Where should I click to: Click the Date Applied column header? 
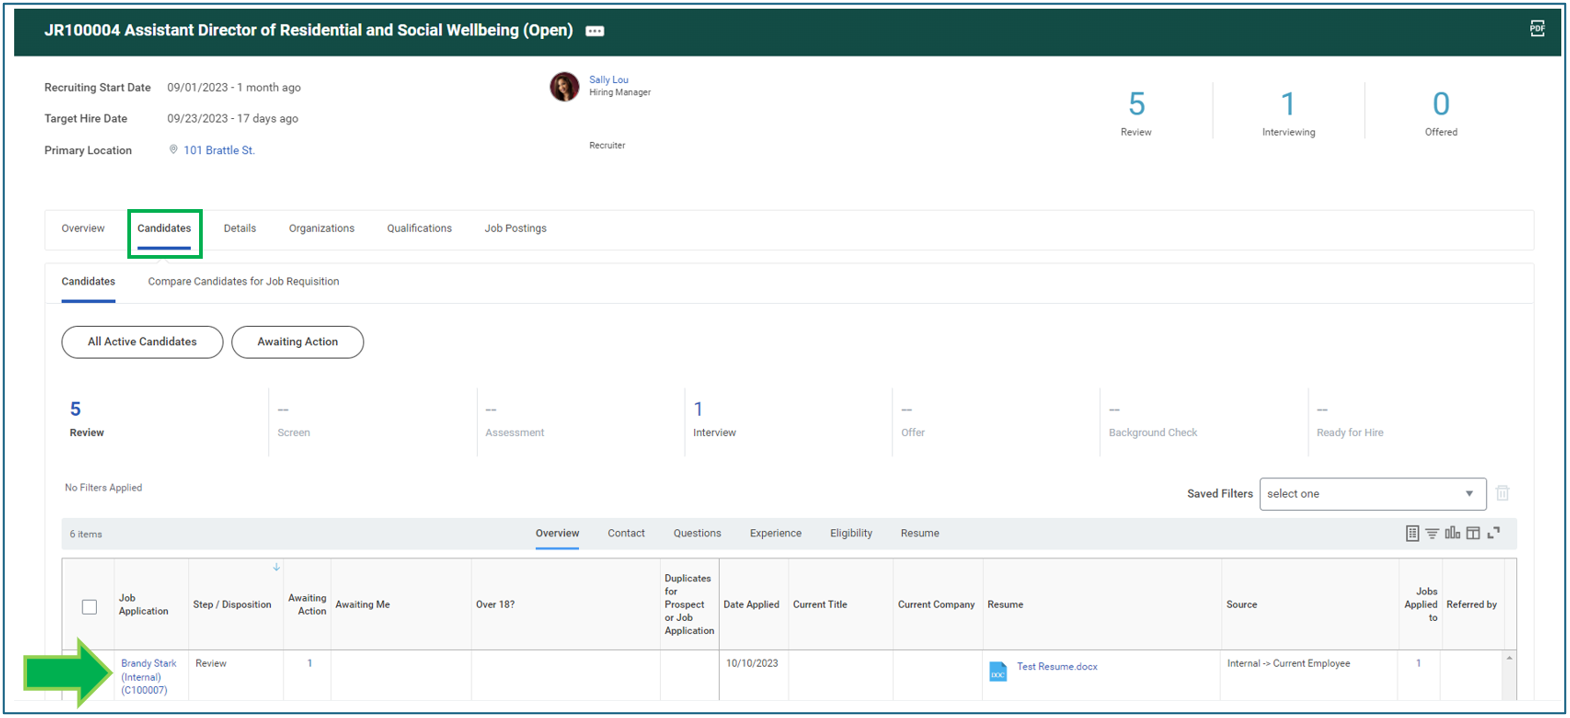(x=751, y=605)
